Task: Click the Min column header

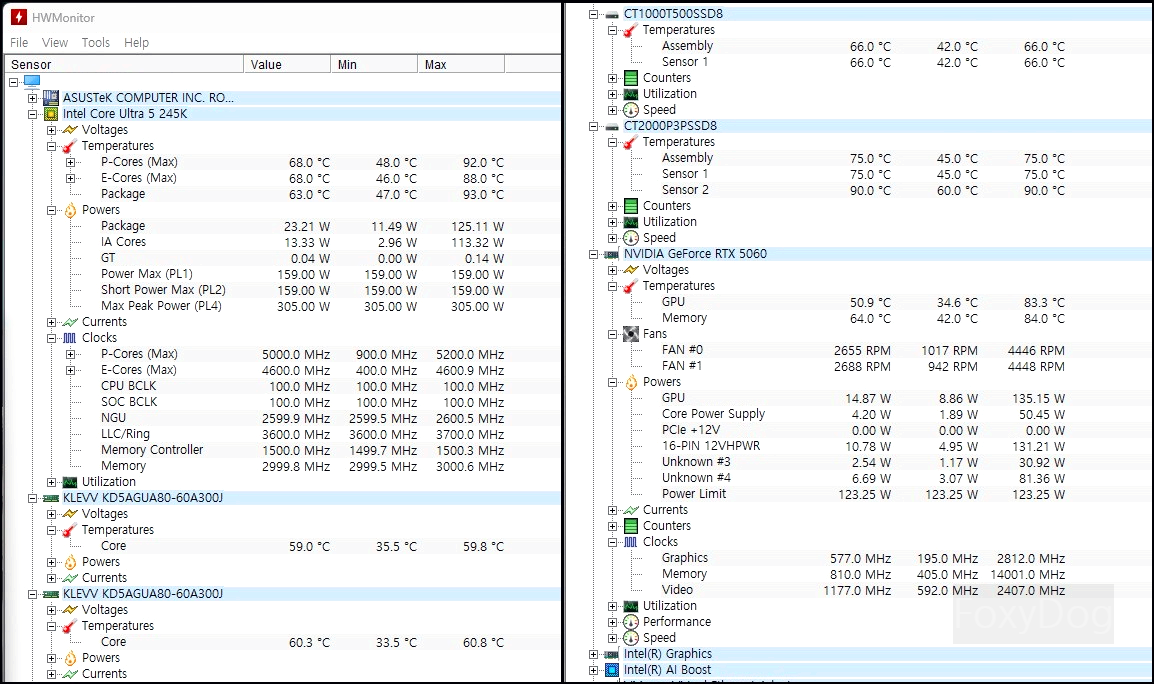Action: [374, 65]
